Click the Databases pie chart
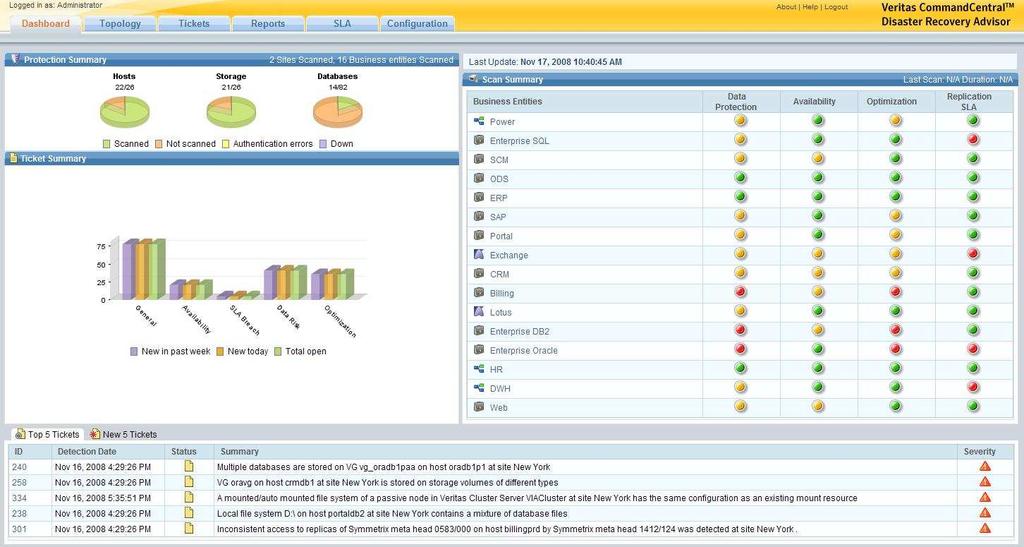1024x547 pixels. [338, 112]
